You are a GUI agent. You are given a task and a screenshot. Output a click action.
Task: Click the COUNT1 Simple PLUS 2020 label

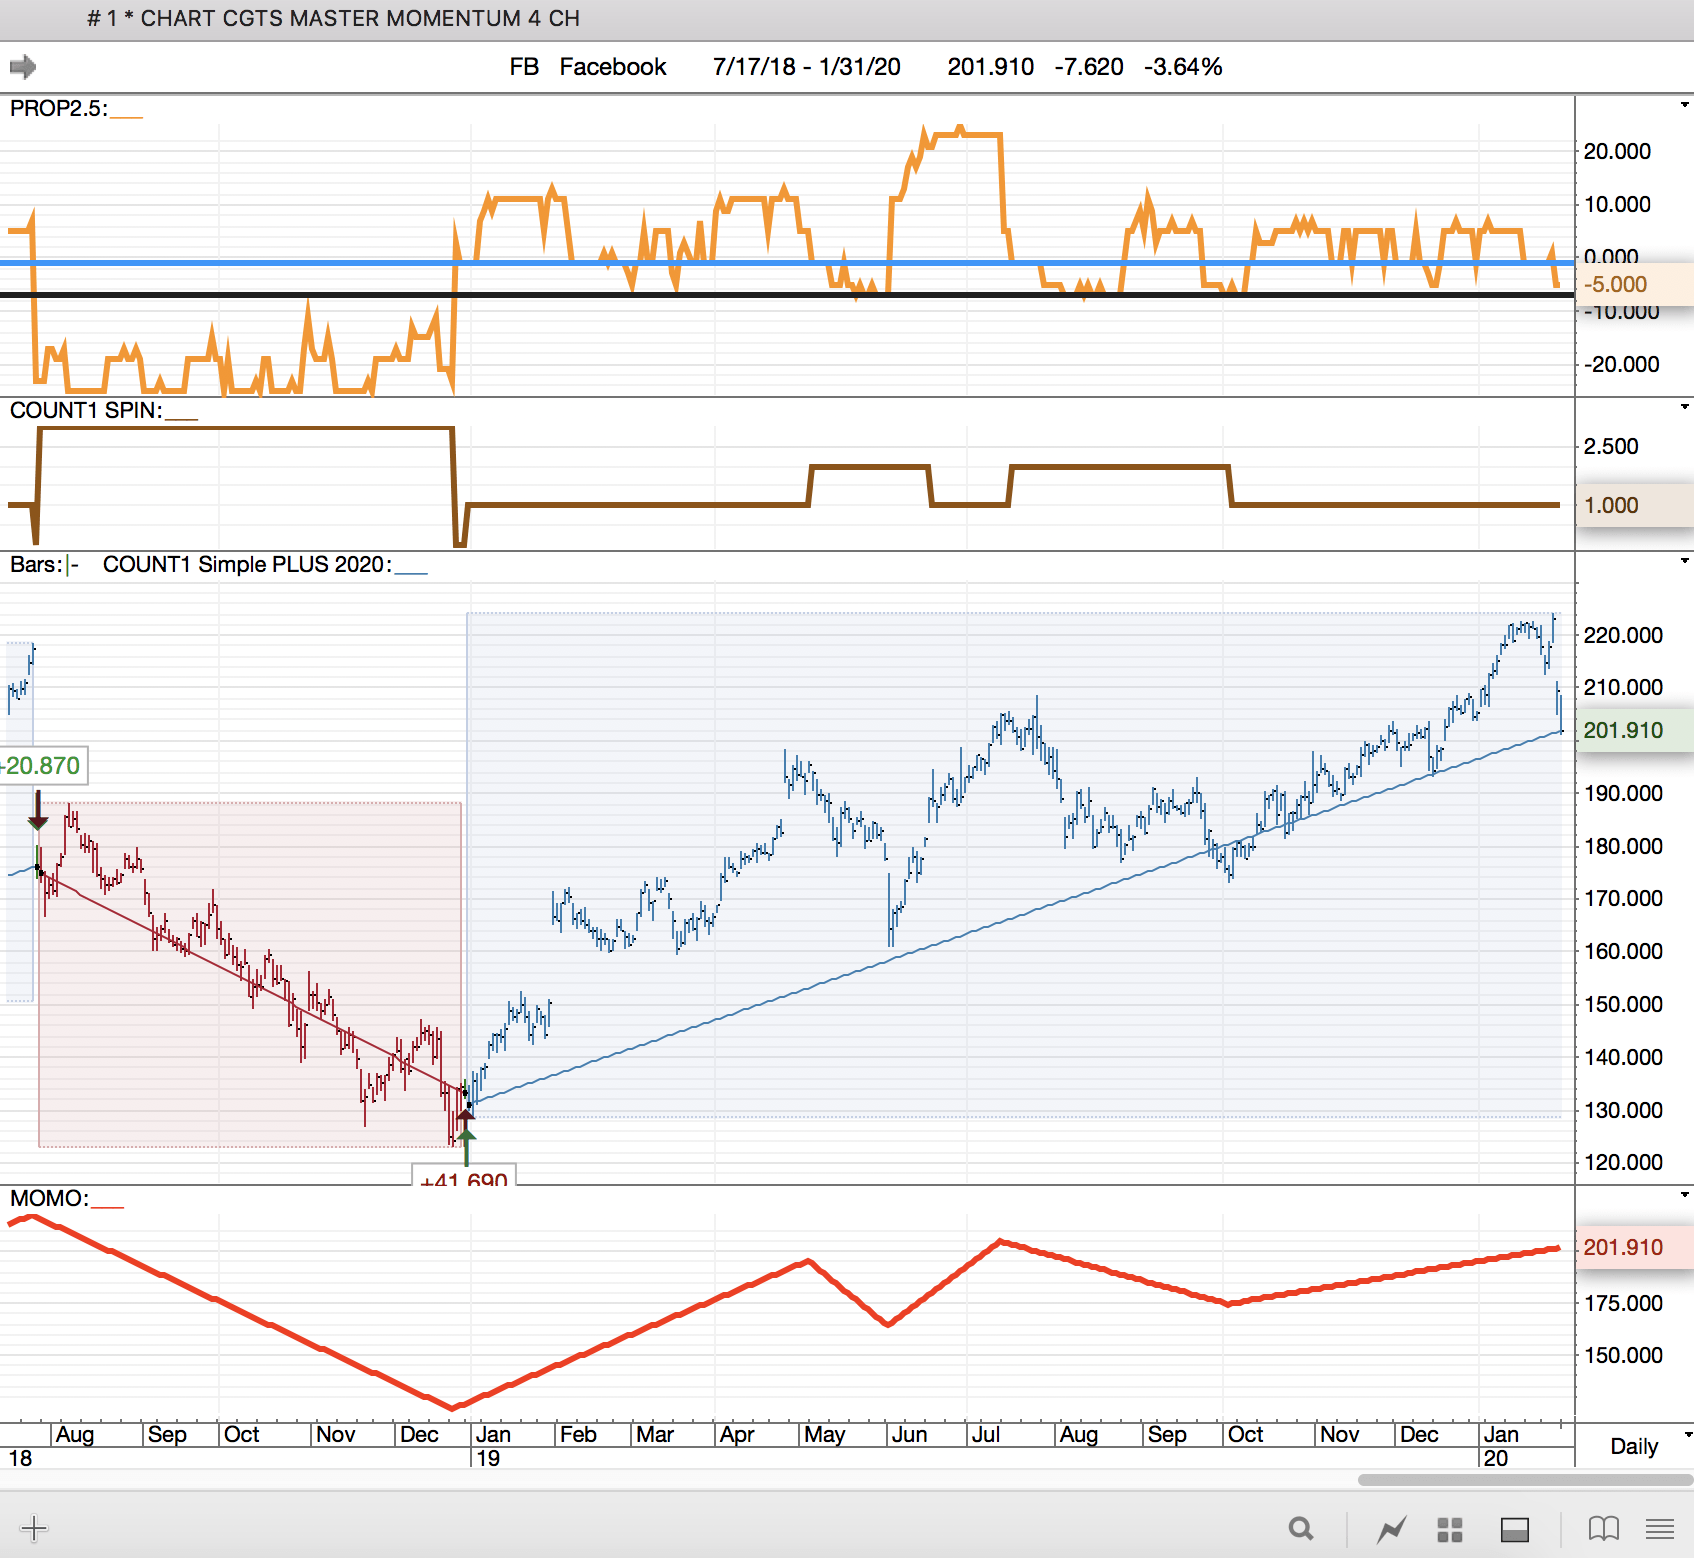point(247,564)
